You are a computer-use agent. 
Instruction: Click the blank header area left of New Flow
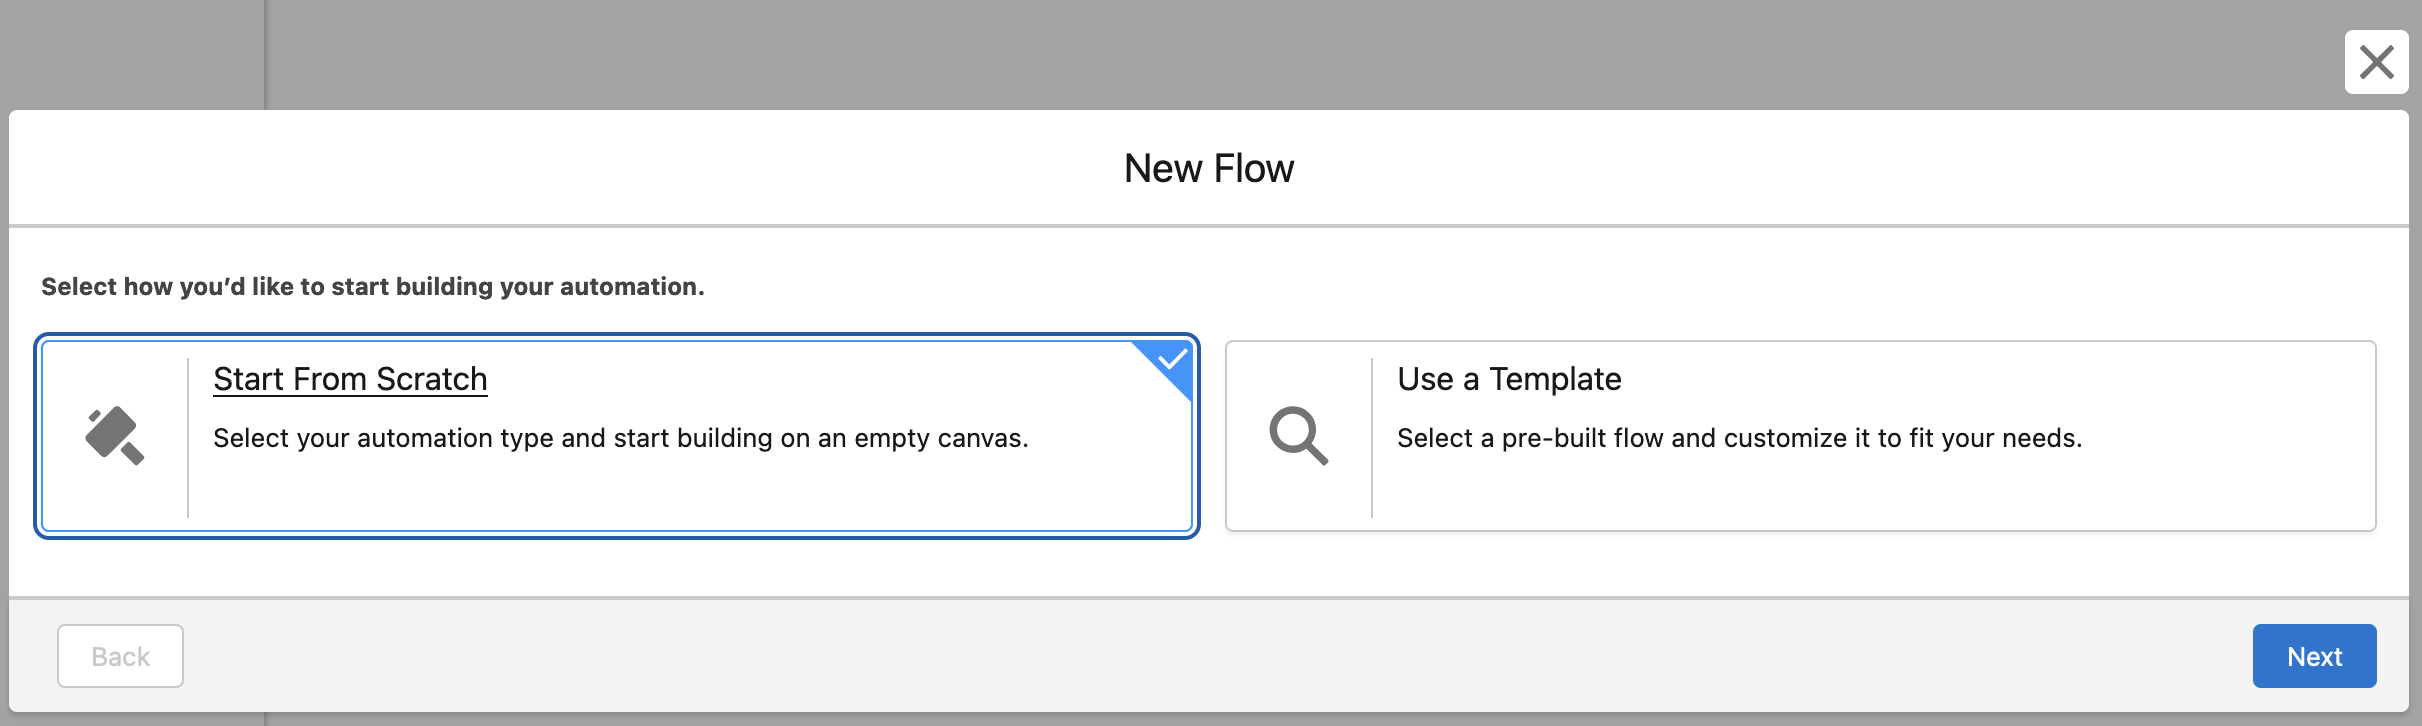tap(500, 168)
